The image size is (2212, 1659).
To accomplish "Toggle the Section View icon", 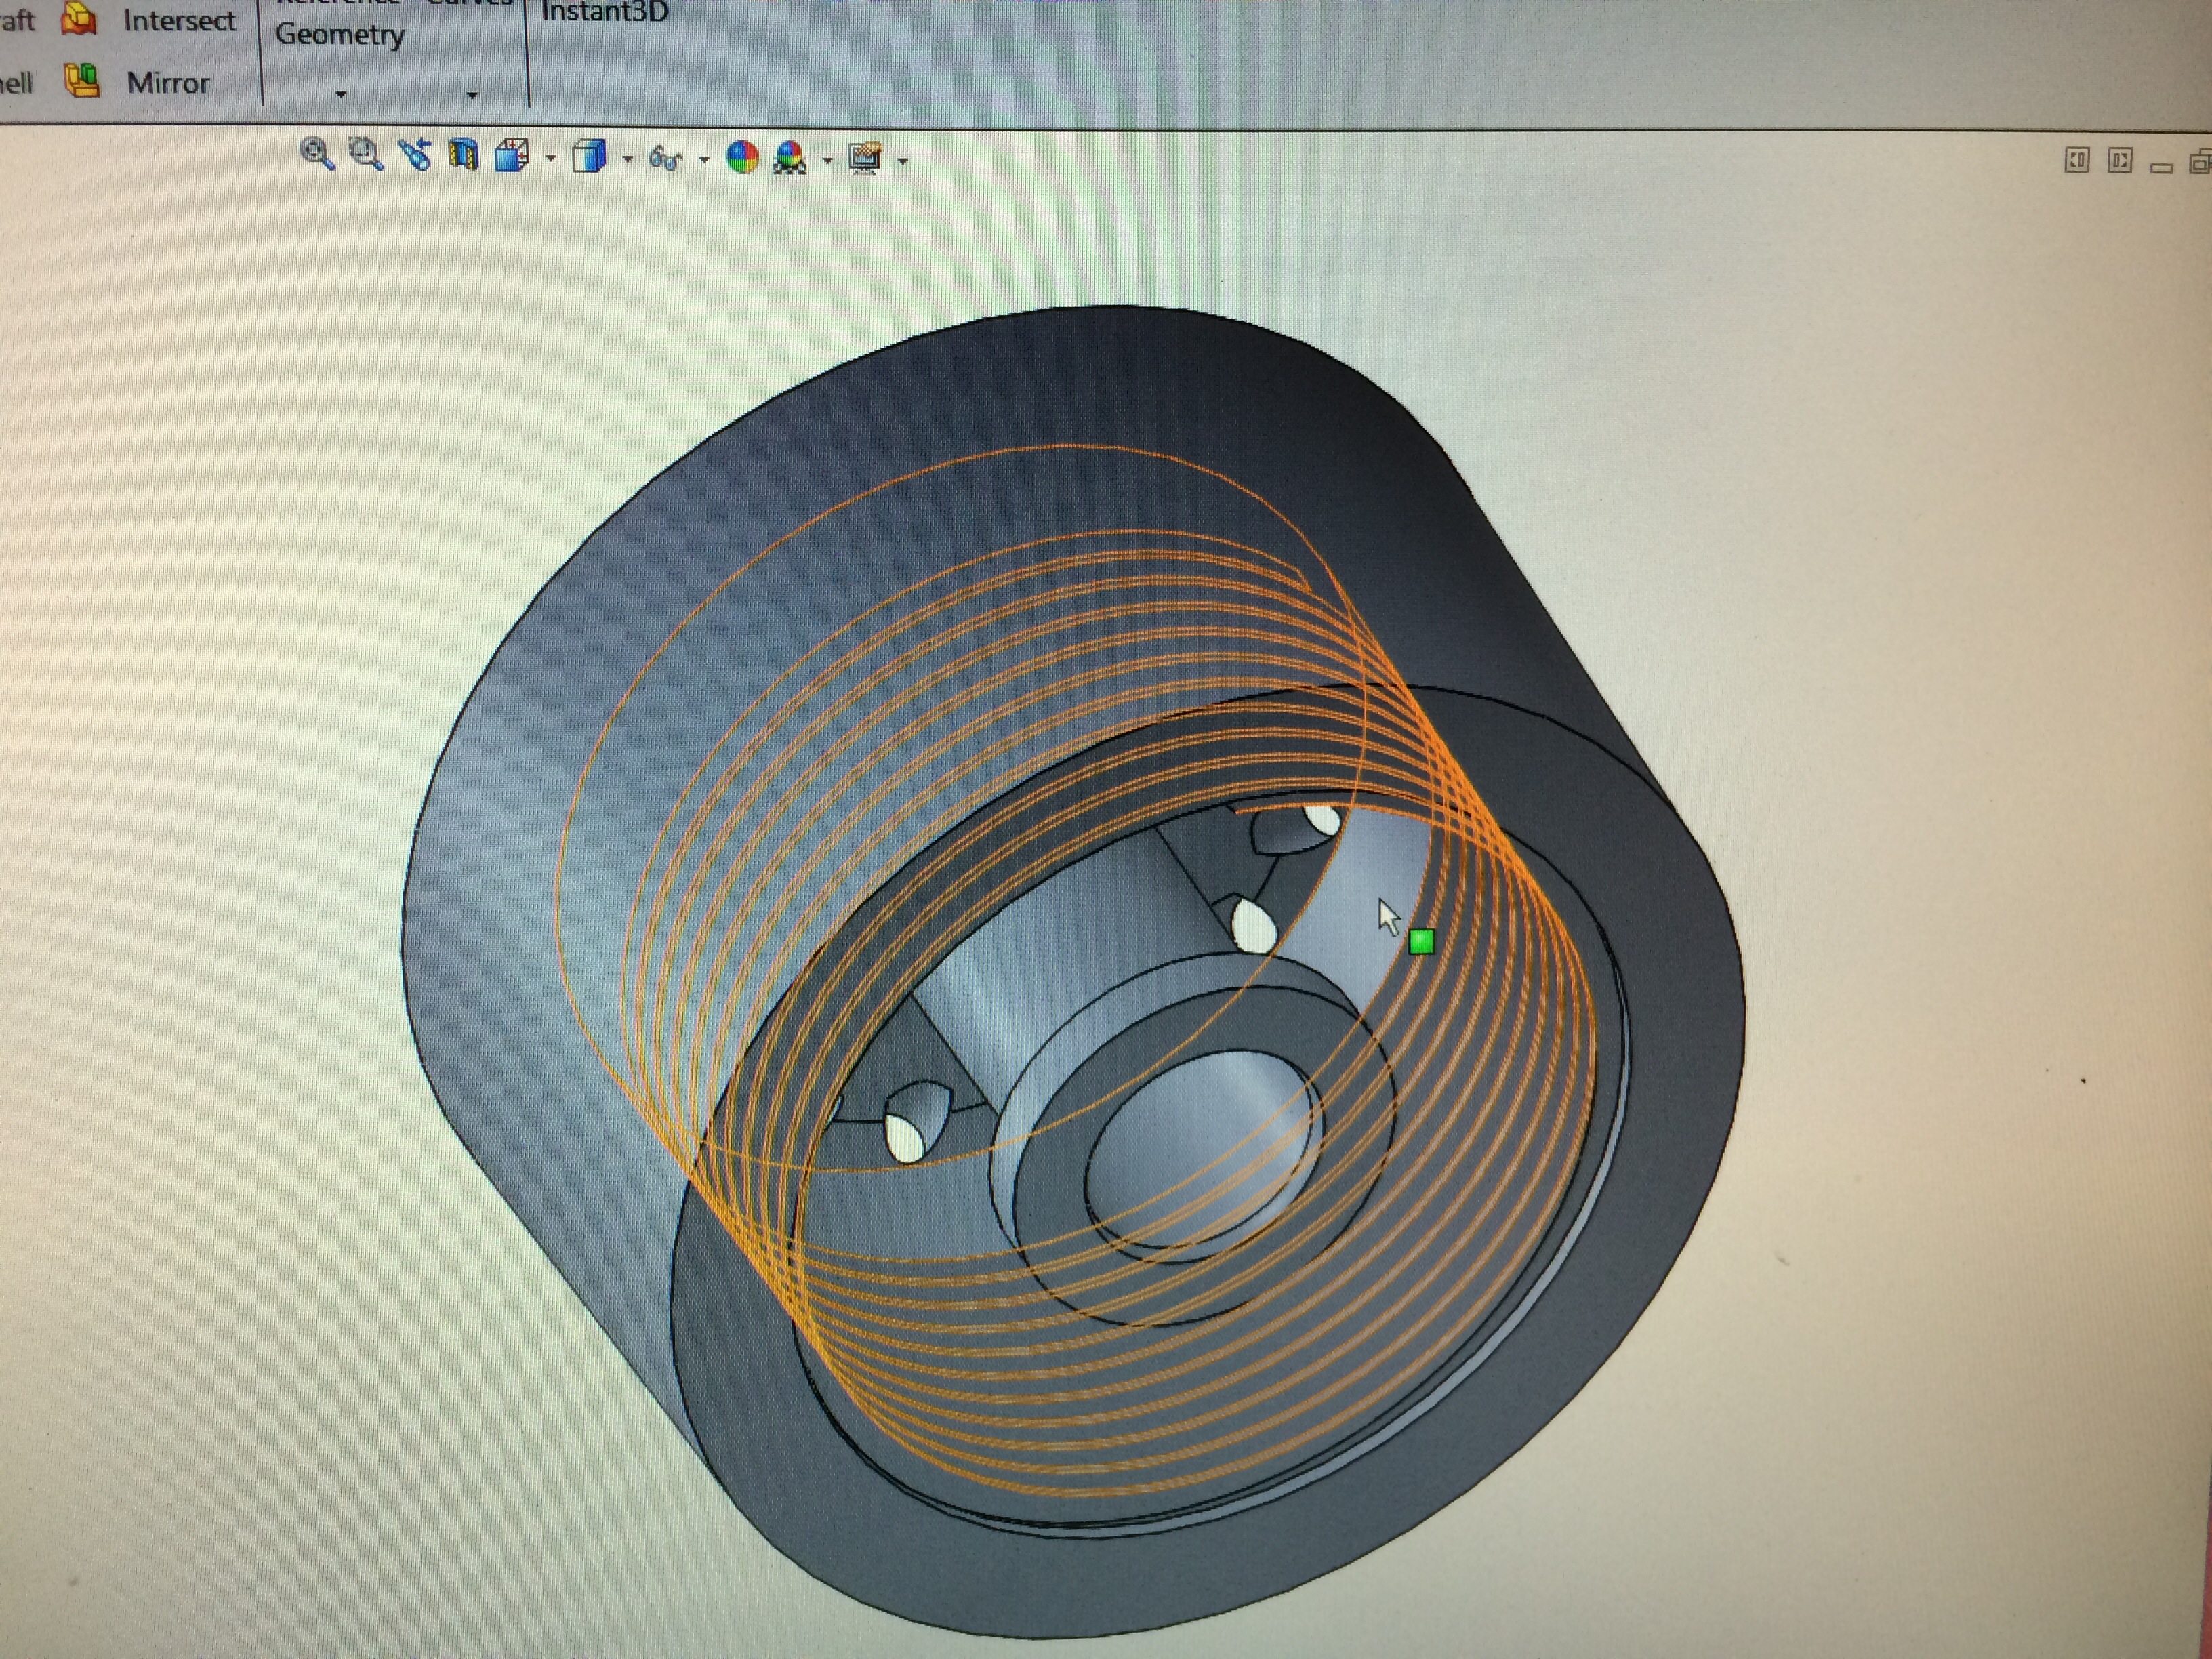I will coord(463,156).
